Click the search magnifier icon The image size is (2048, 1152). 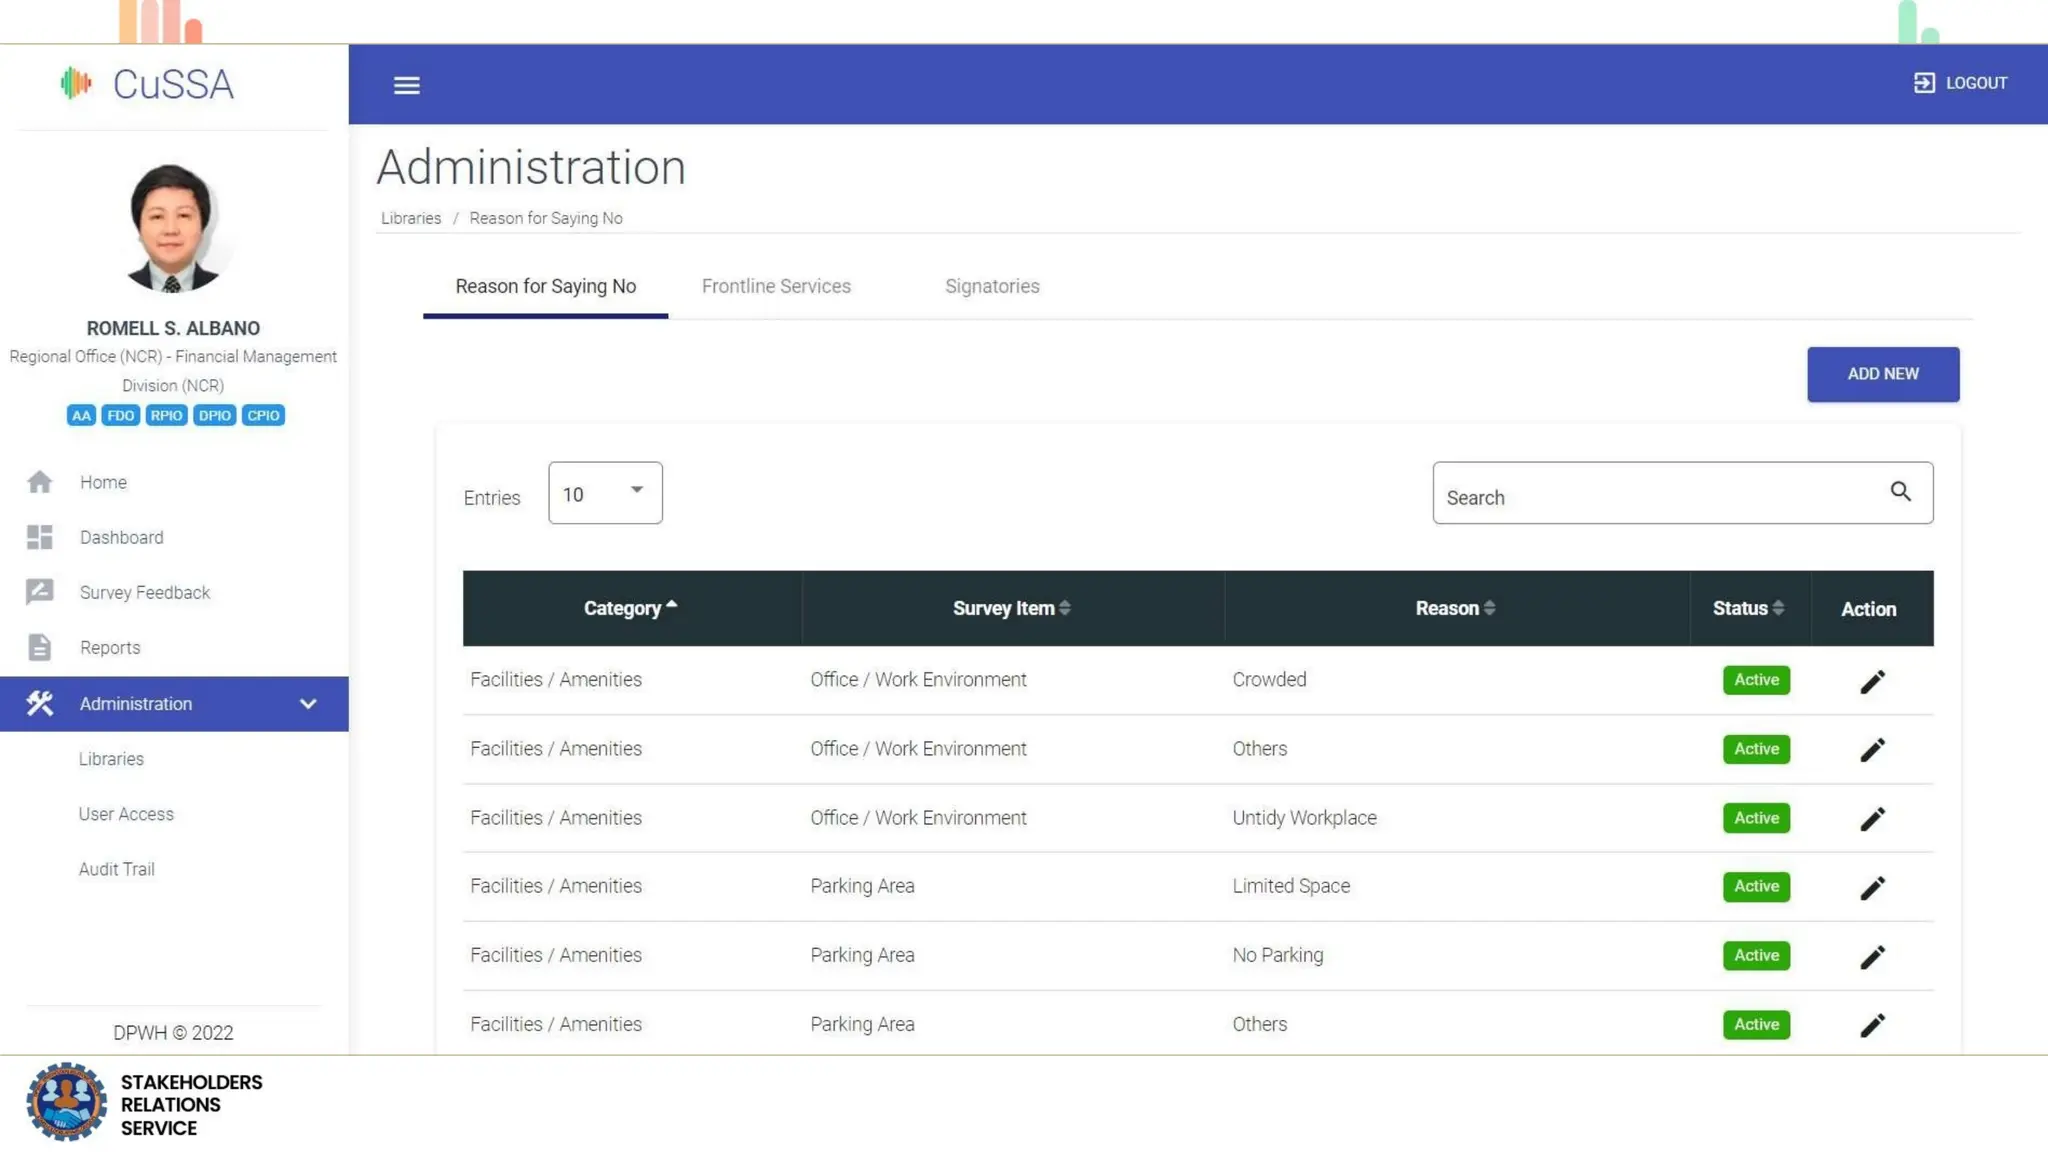click(1900, 492)
